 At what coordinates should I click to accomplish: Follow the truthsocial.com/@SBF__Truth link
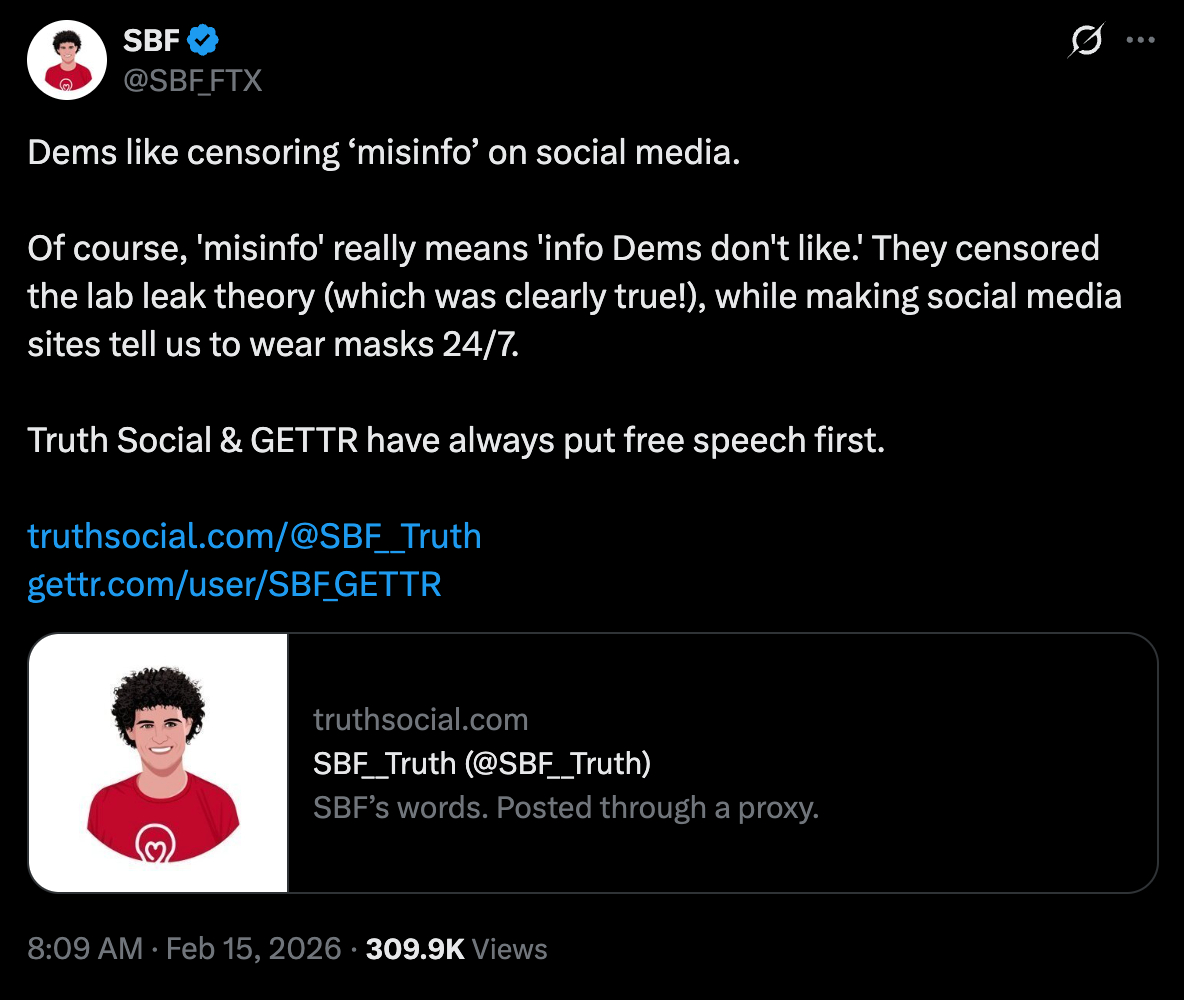254,536
